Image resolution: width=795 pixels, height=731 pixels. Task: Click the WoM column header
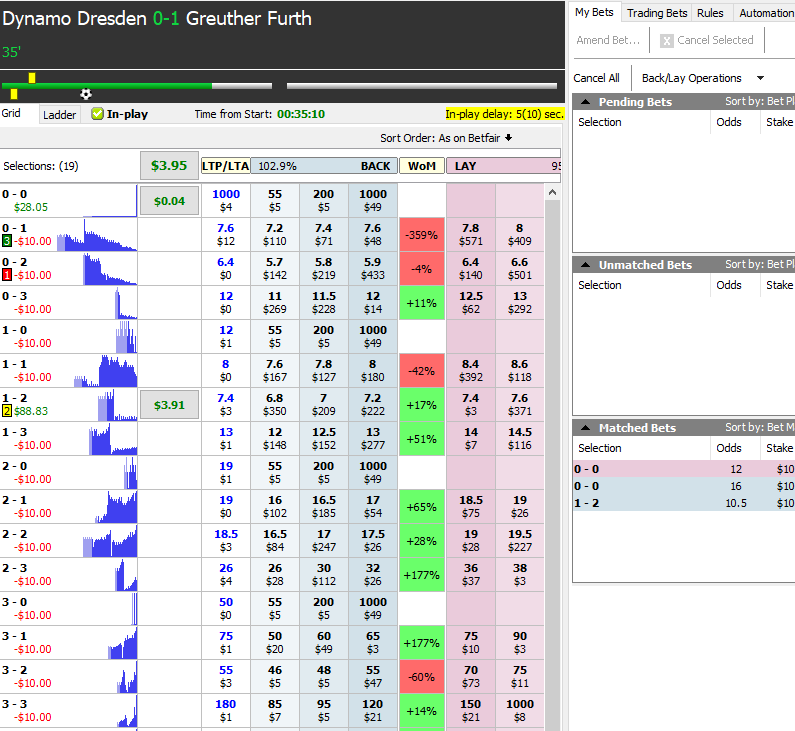click(x=422, y=166)
